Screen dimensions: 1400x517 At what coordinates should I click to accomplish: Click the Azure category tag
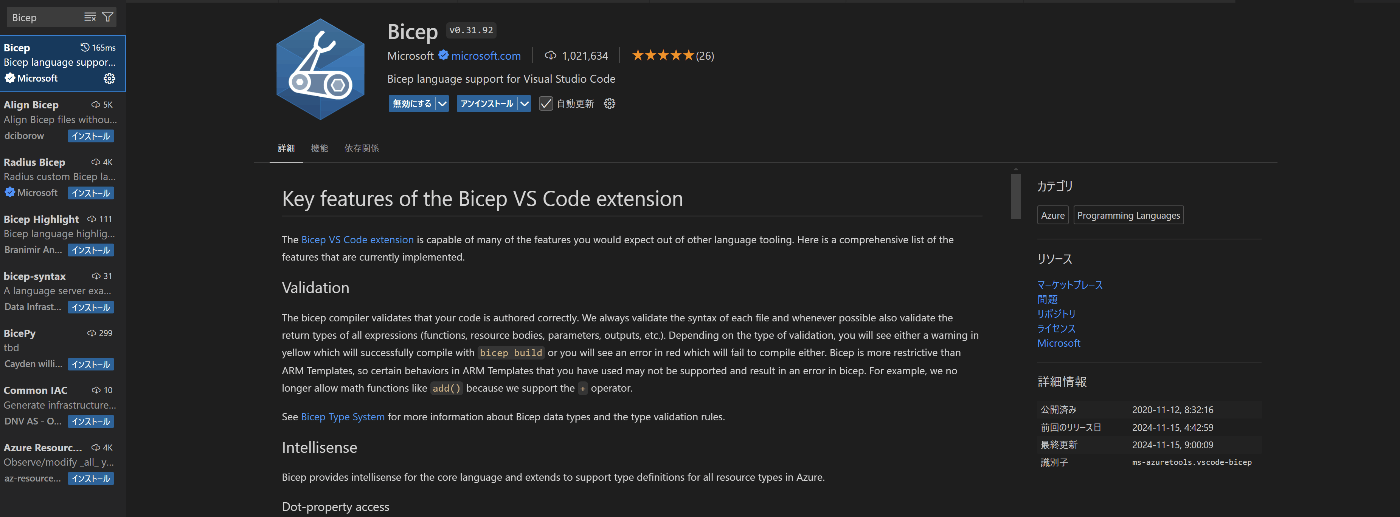tap(1053, 215)
